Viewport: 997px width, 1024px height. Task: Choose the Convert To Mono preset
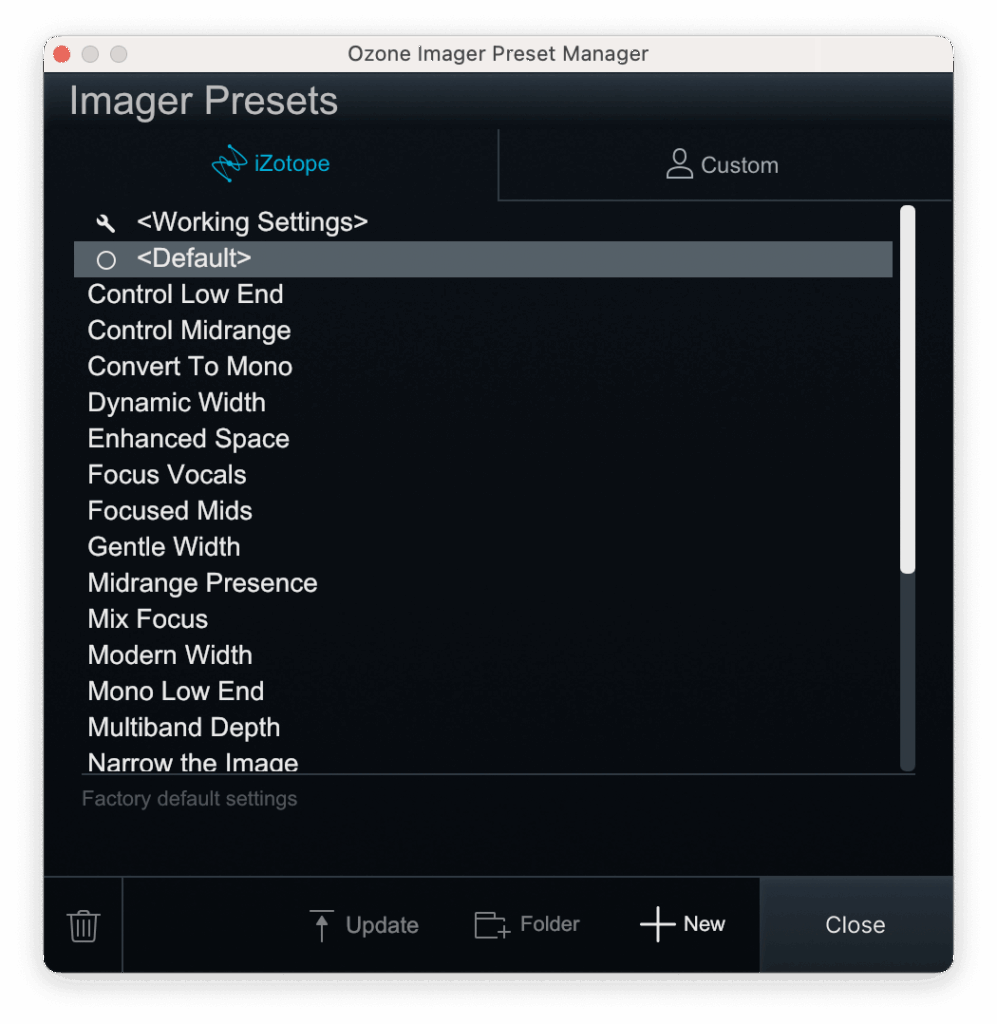tap(190, 367)
